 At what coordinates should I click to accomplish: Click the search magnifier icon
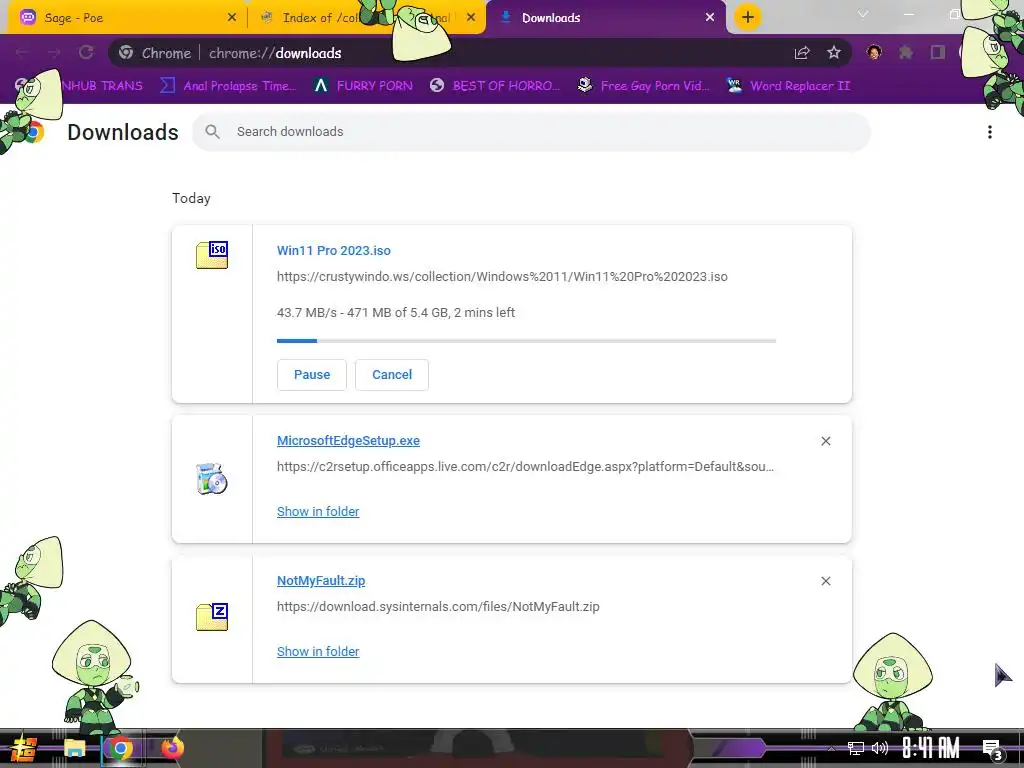pyautogui.click(x=212, y=131)
